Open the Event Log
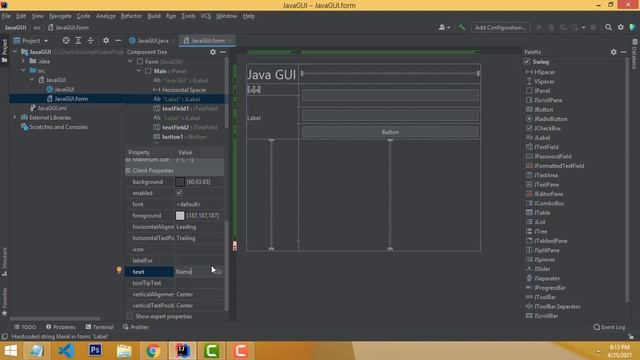Image resolution: width=640 pixels, height=360 pixels. [x=609, y=327]
